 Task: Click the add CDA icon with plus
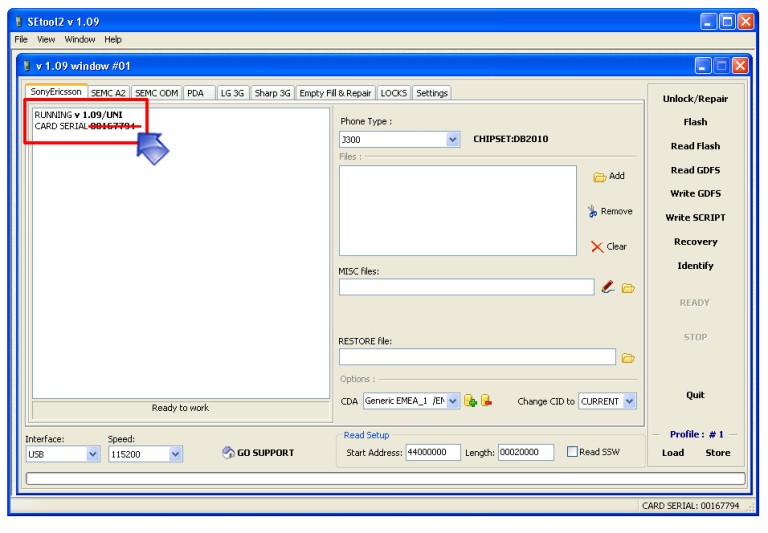pyautogui.click(x=470, y=401)
